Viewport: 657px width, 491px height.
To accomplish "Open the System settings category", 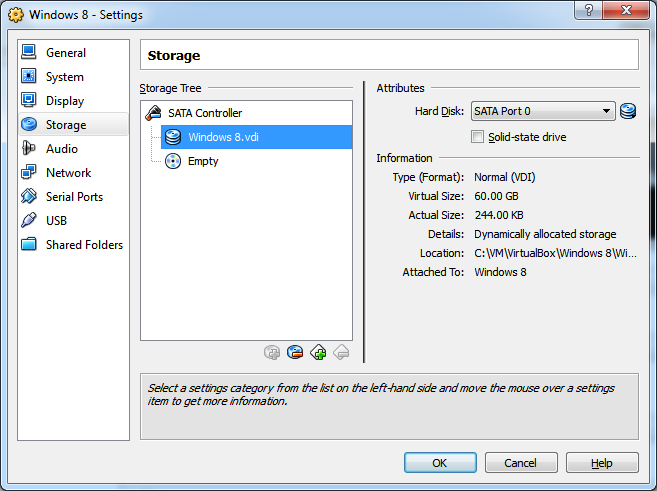I will point(65,77).
